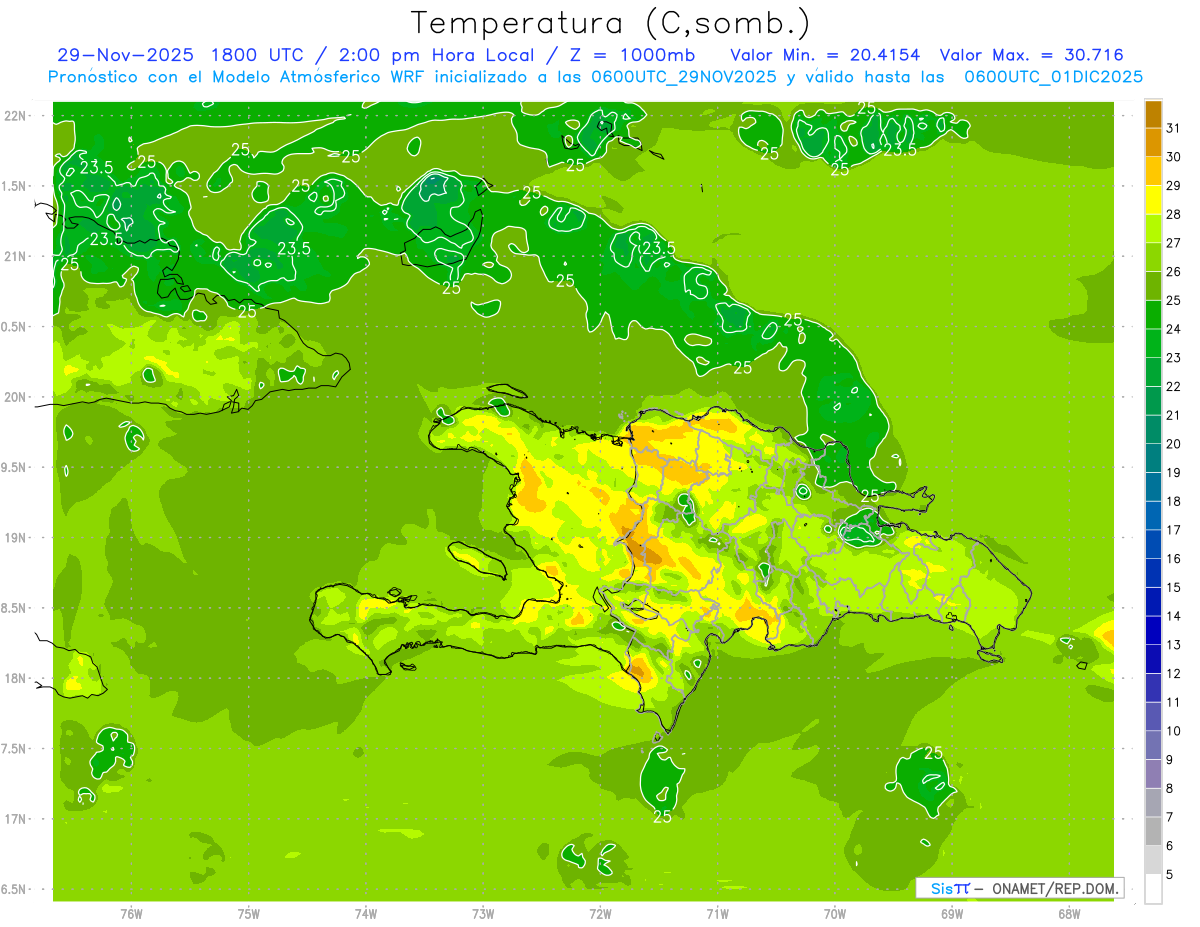Click the green swatch between 24 and 25
Screen dimensions: 1200x927
(x=1153, y=315)
